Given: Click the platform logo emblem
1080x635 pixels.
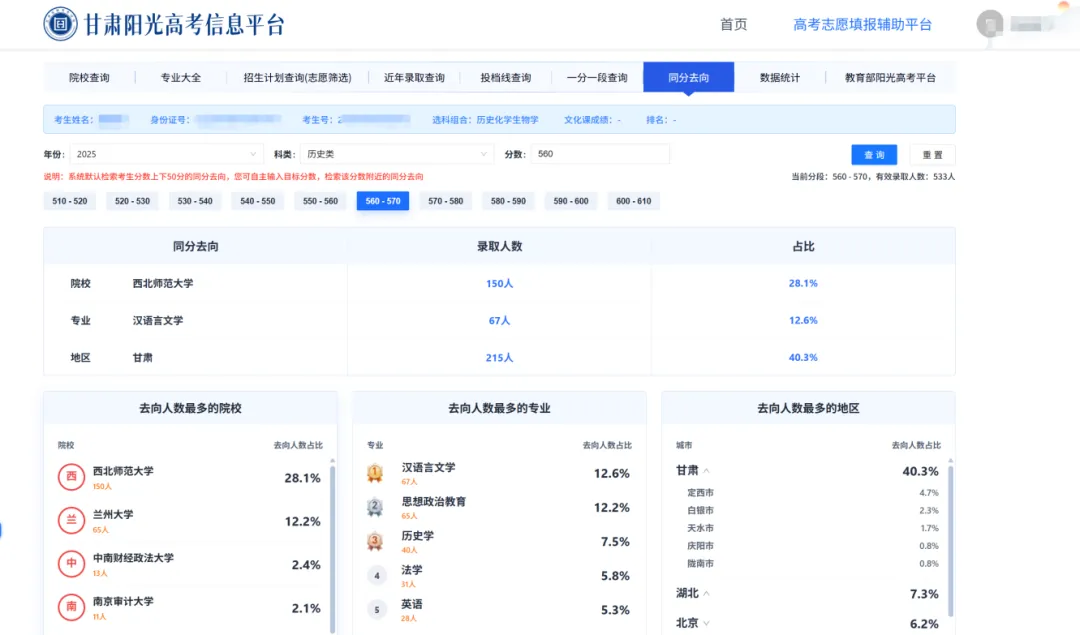Looking at the screenshot, I should point(60,24).
